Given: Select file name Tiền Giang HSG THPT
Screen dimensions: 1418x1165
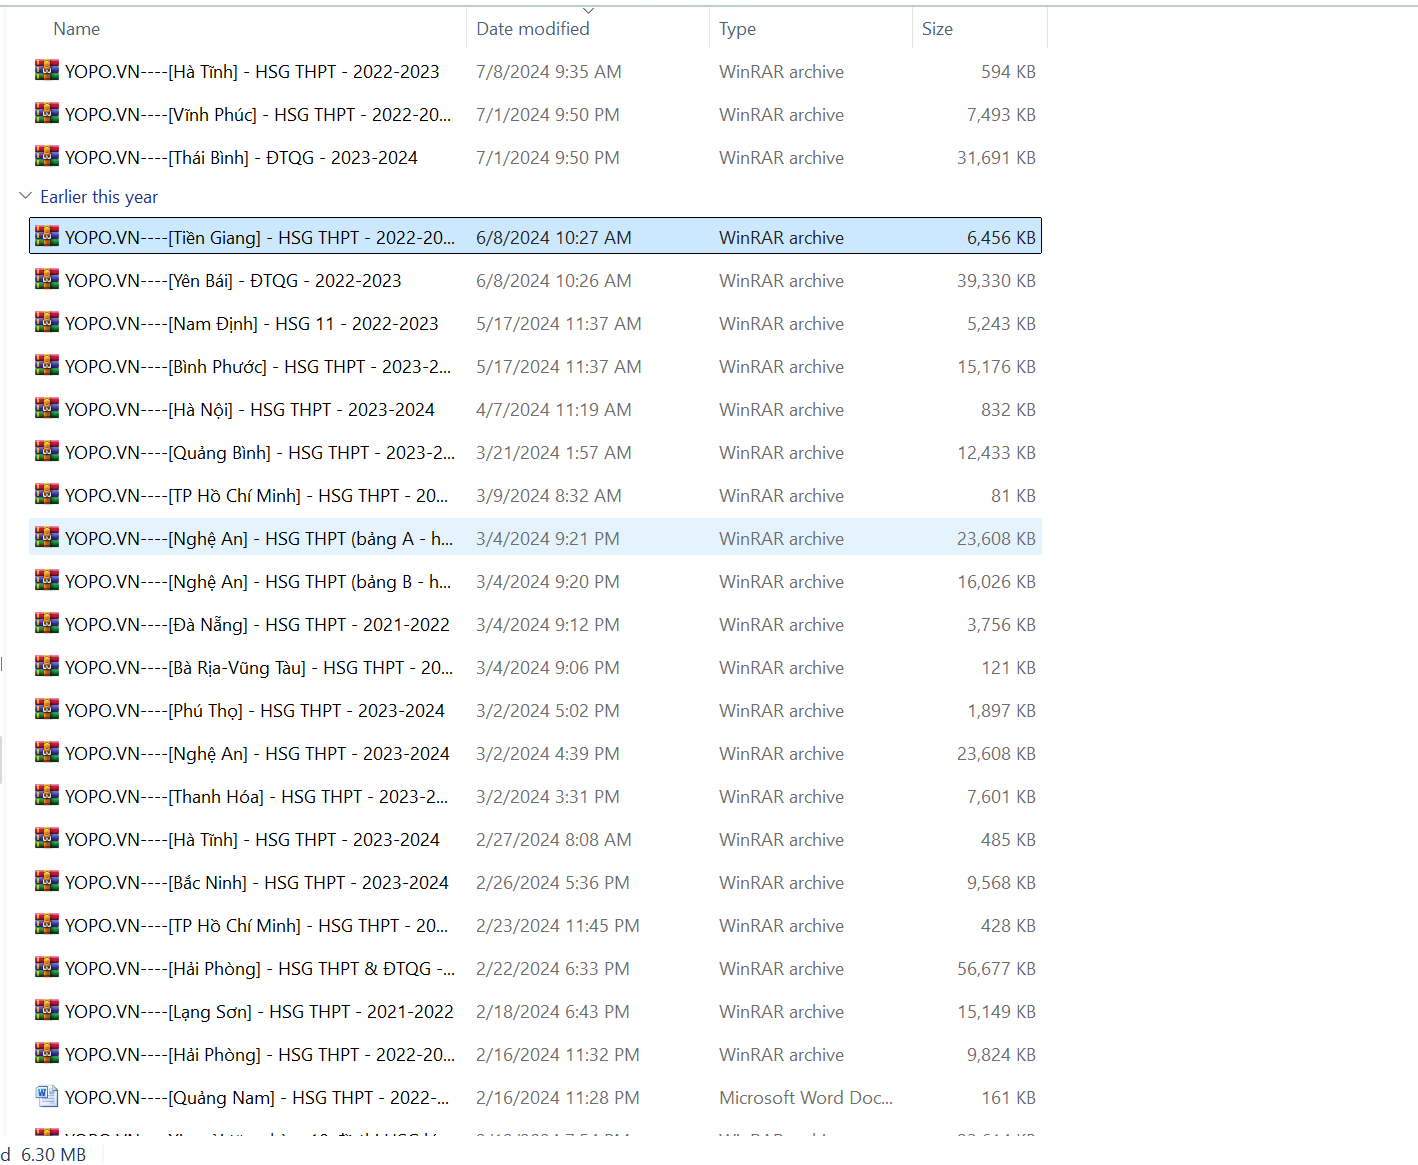Looking at the screenshot, I should tap(260, 238).
